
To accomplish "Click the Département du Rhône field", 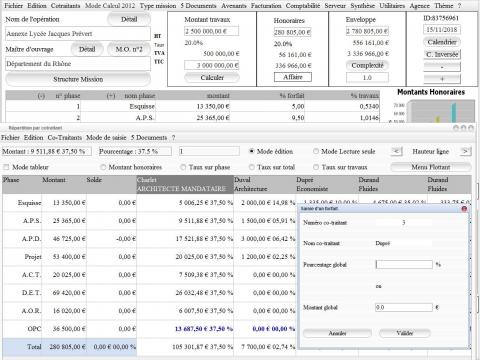I will click(x=78, y=64).
